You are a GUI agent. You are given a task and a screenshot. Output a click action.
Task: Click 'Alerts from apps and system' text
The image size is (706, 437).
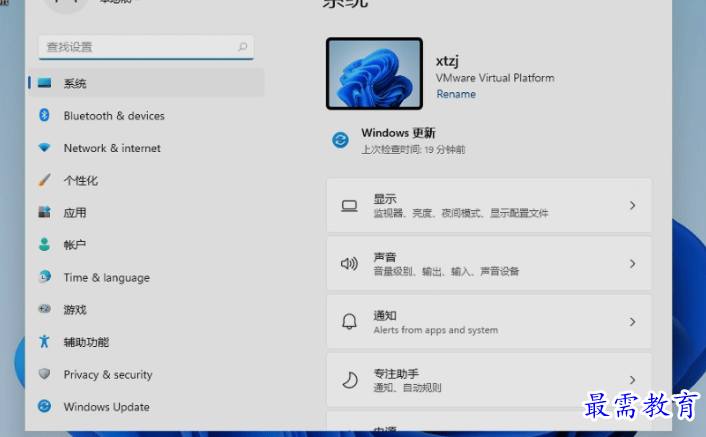point(436,330)
